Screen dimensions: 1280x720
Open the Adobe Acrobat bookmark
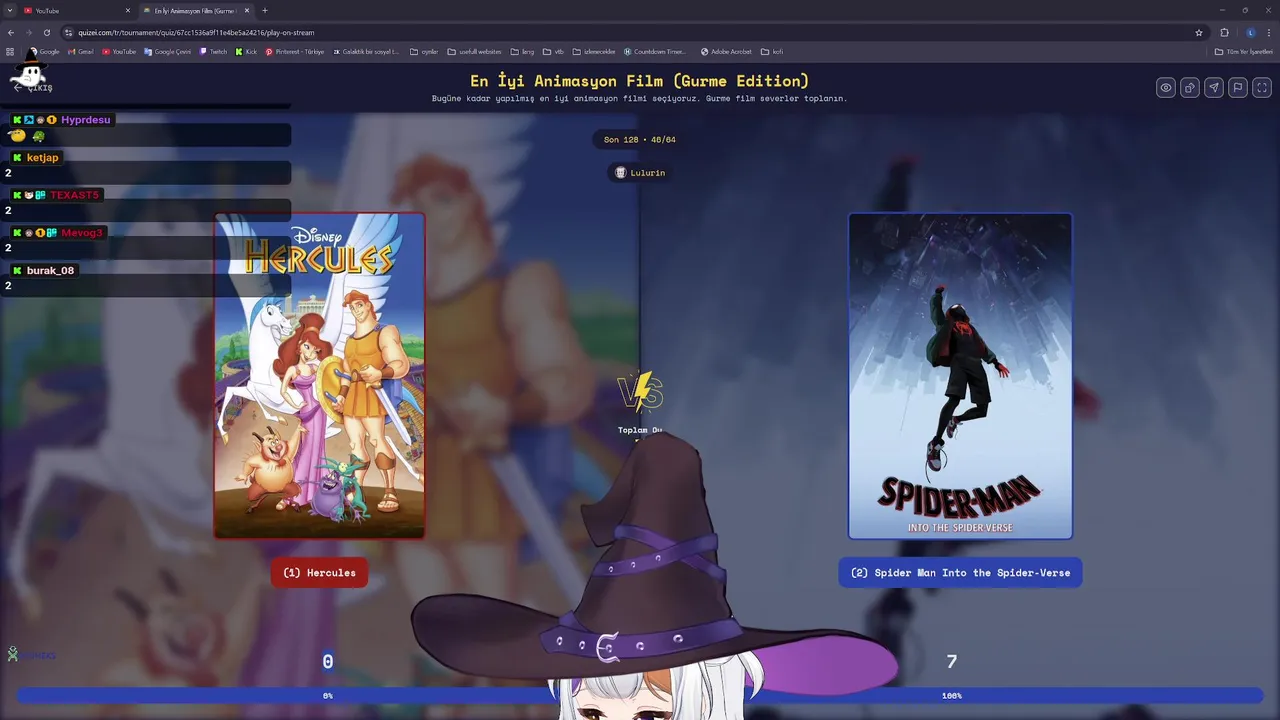[726, 52]
